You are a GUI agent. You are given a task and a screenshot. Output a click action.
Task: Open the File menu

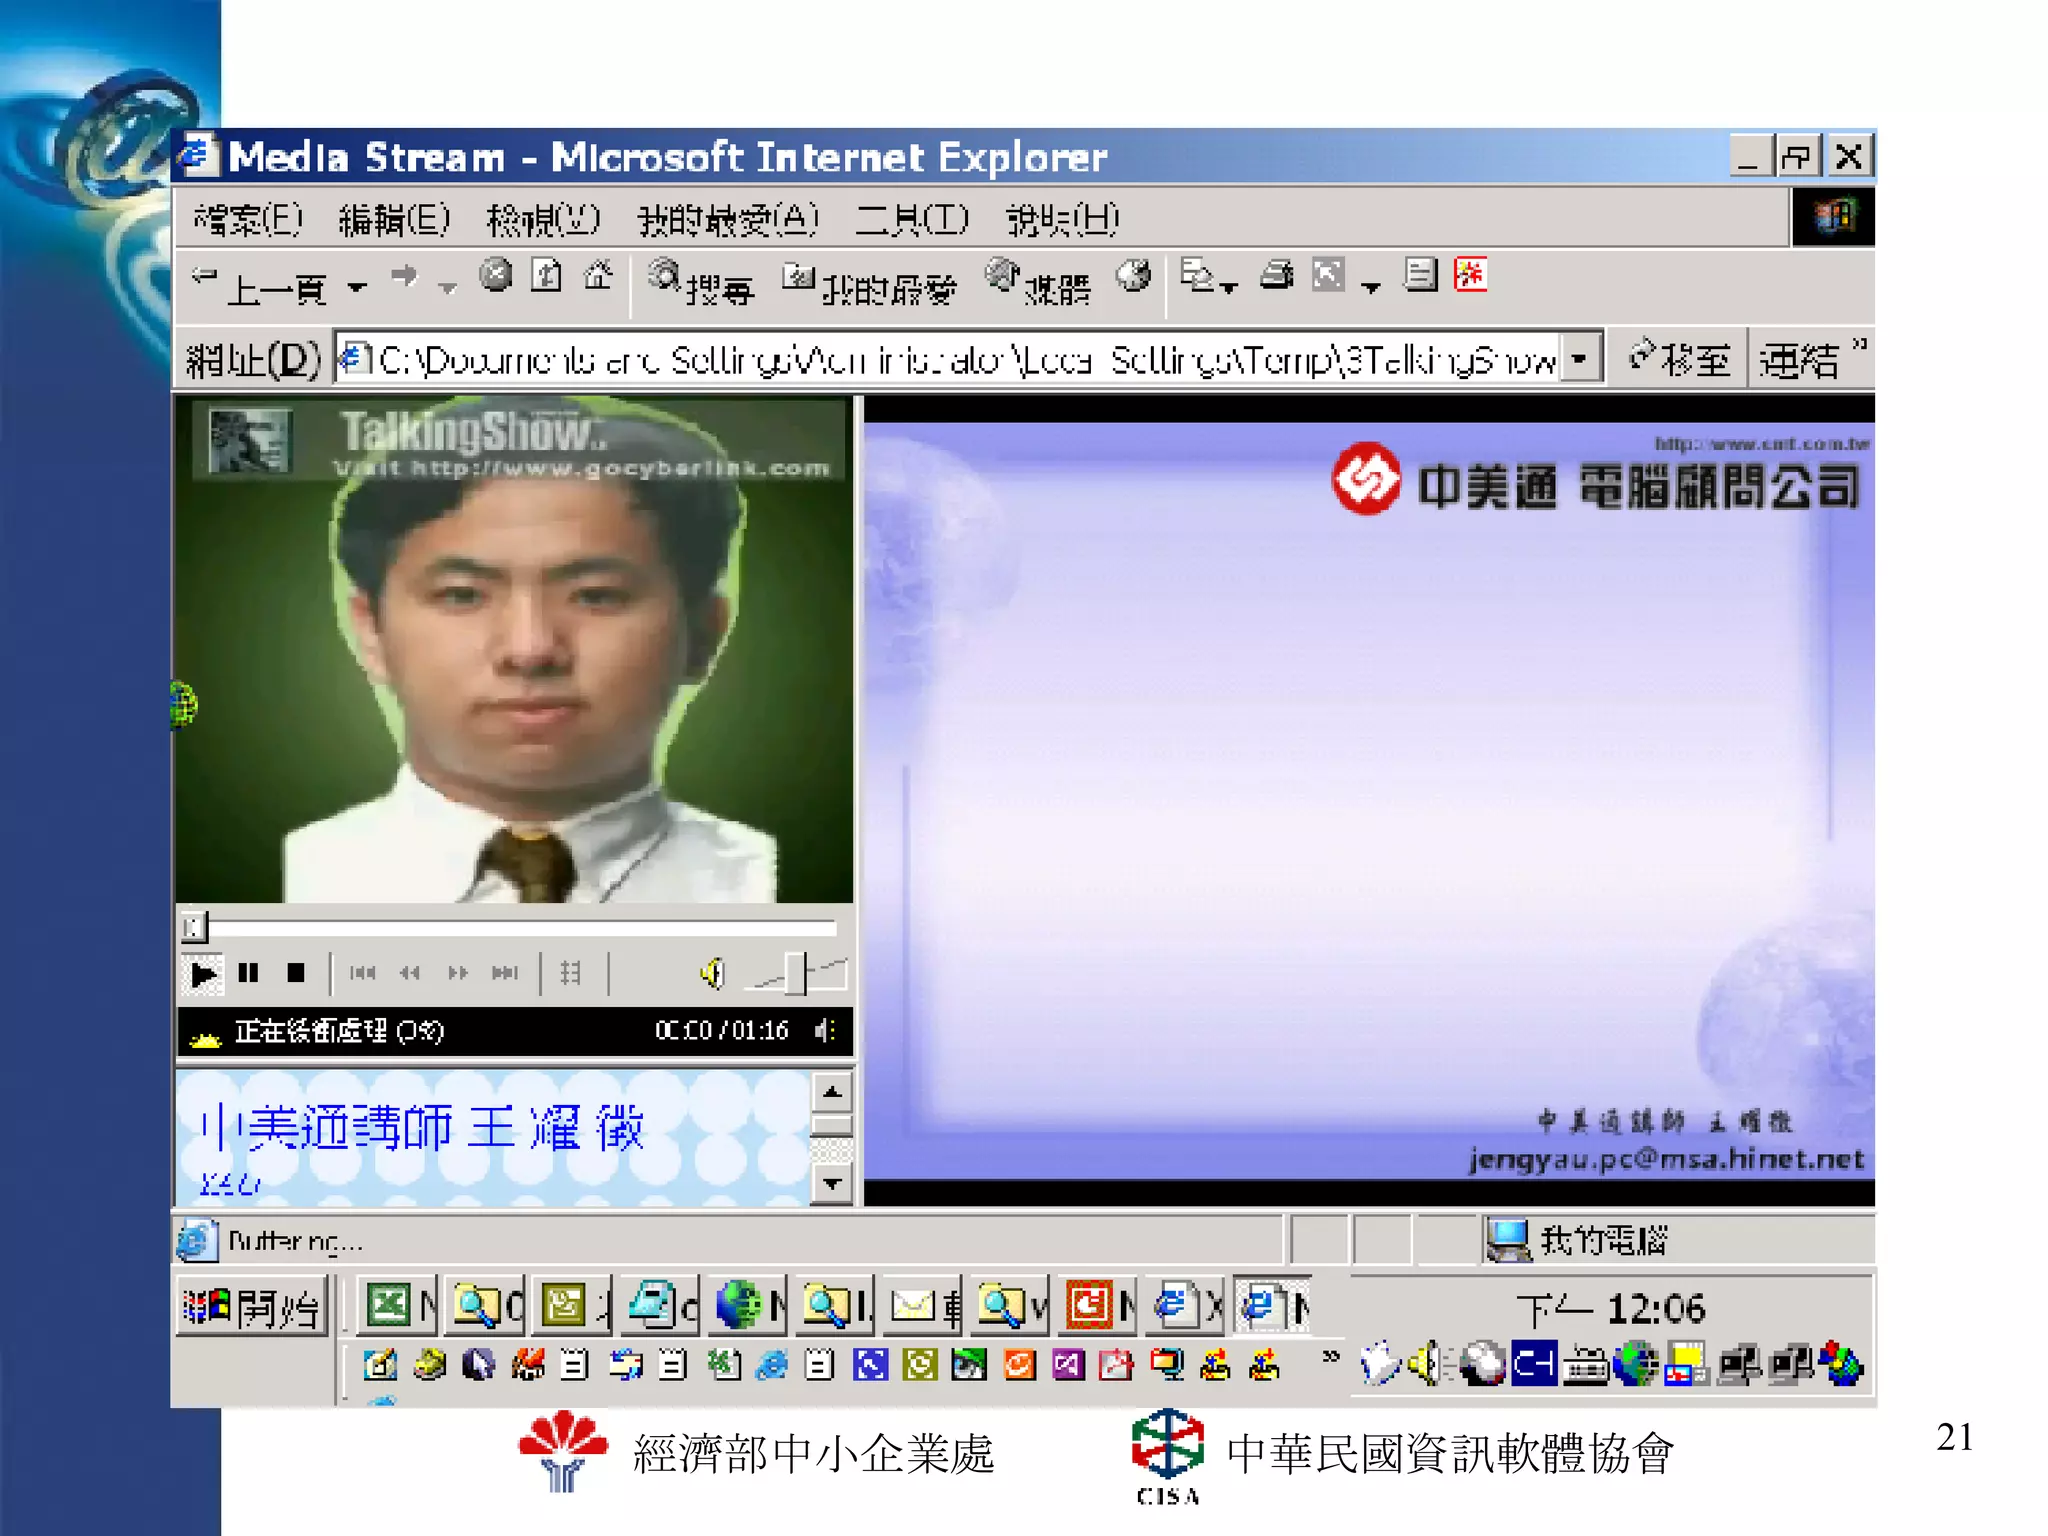click(247, 219)
